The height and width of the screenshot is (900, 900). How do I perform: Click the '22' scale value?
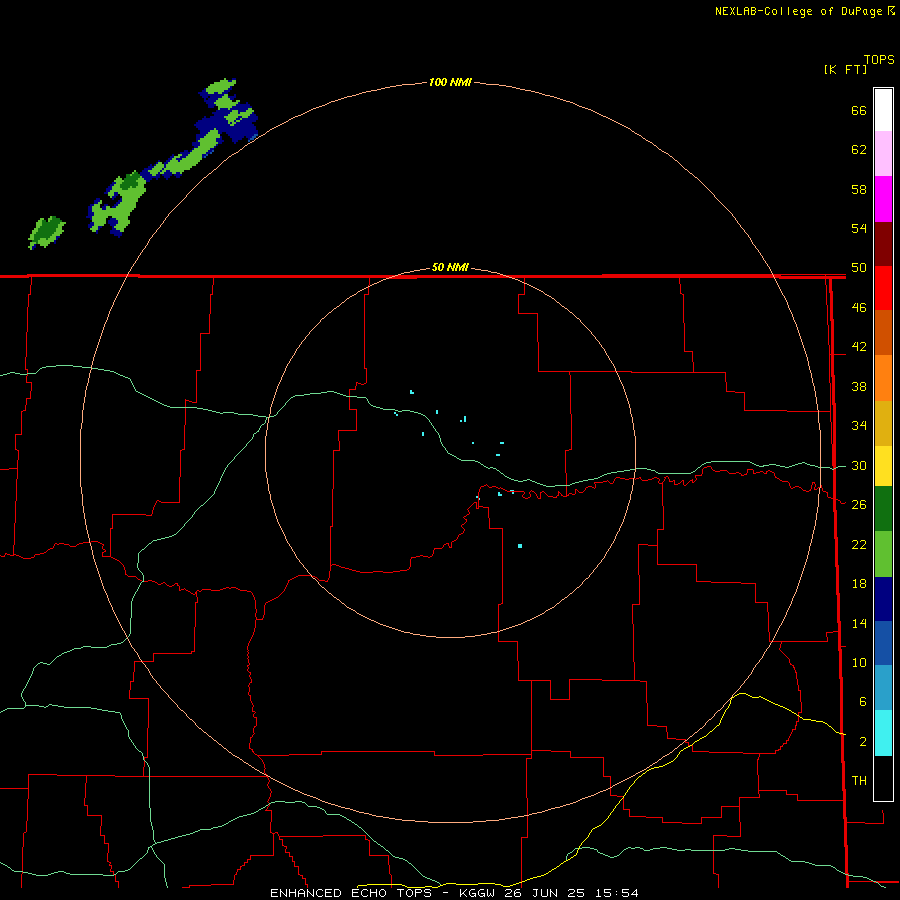[859, 544]
